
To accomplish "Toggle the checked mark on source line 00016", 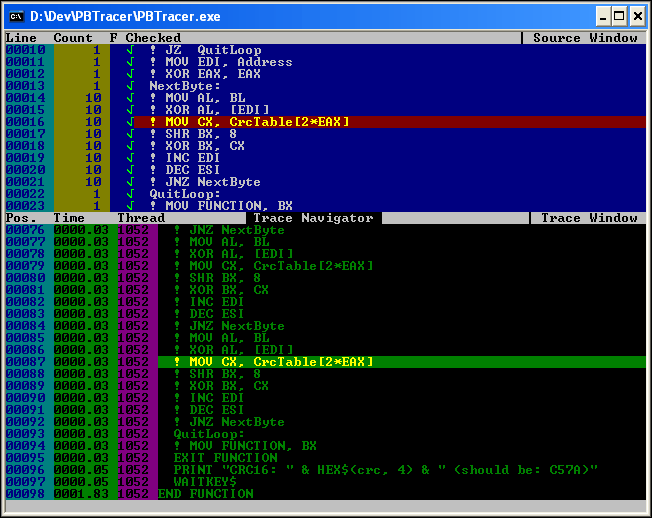I will pyautogui.click(x=130, y=122).
